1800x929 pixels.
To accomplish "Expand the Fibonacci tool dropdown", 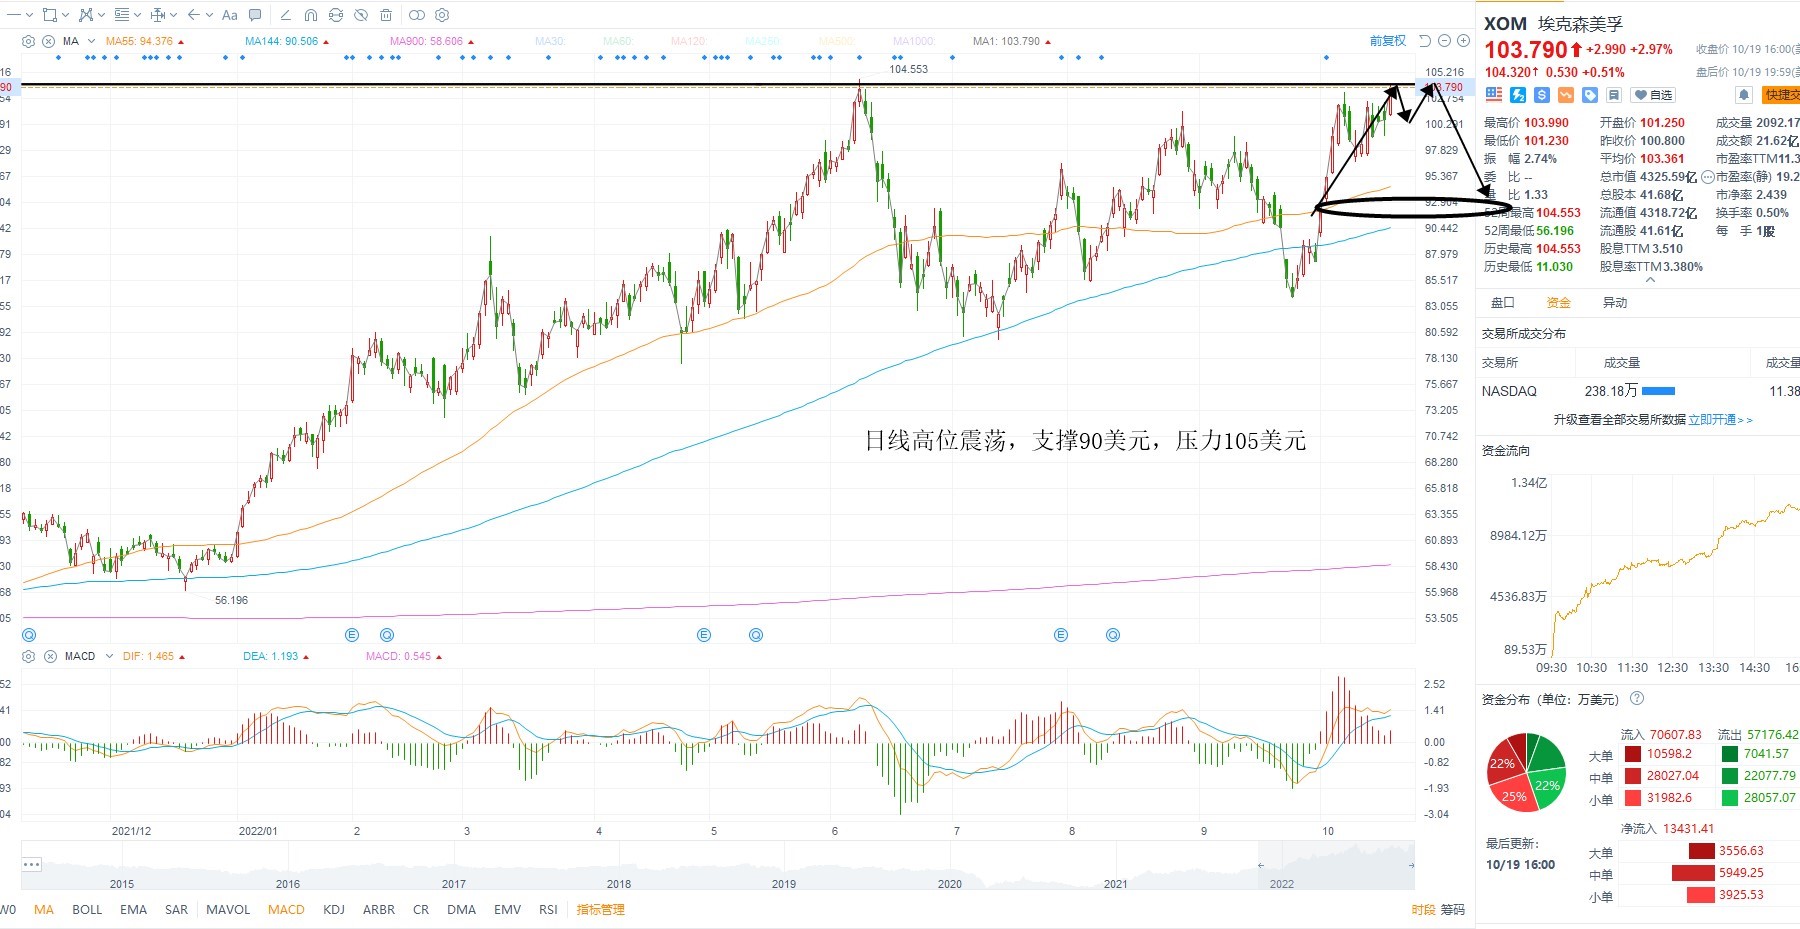I will click(x=137, y=15).
